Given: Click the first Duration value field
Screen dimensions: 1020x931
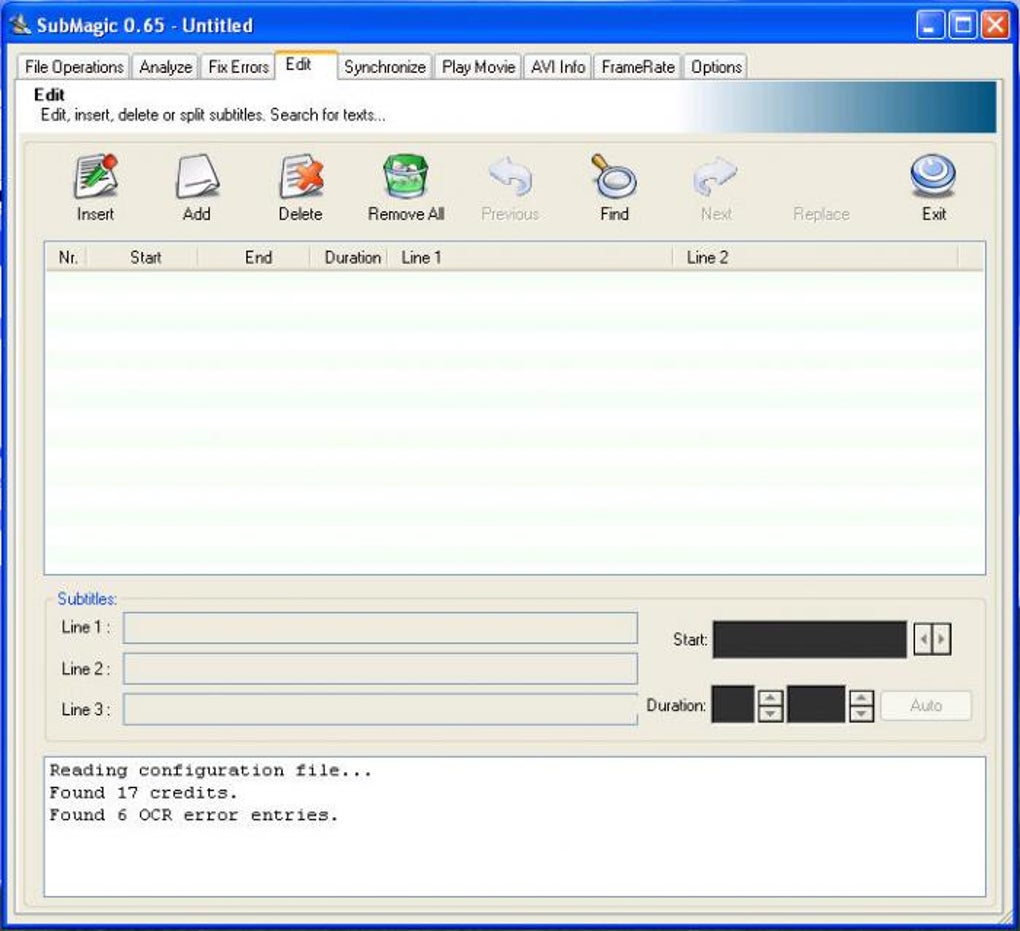Looking at the screenshot, I should [x=733, y=704].
